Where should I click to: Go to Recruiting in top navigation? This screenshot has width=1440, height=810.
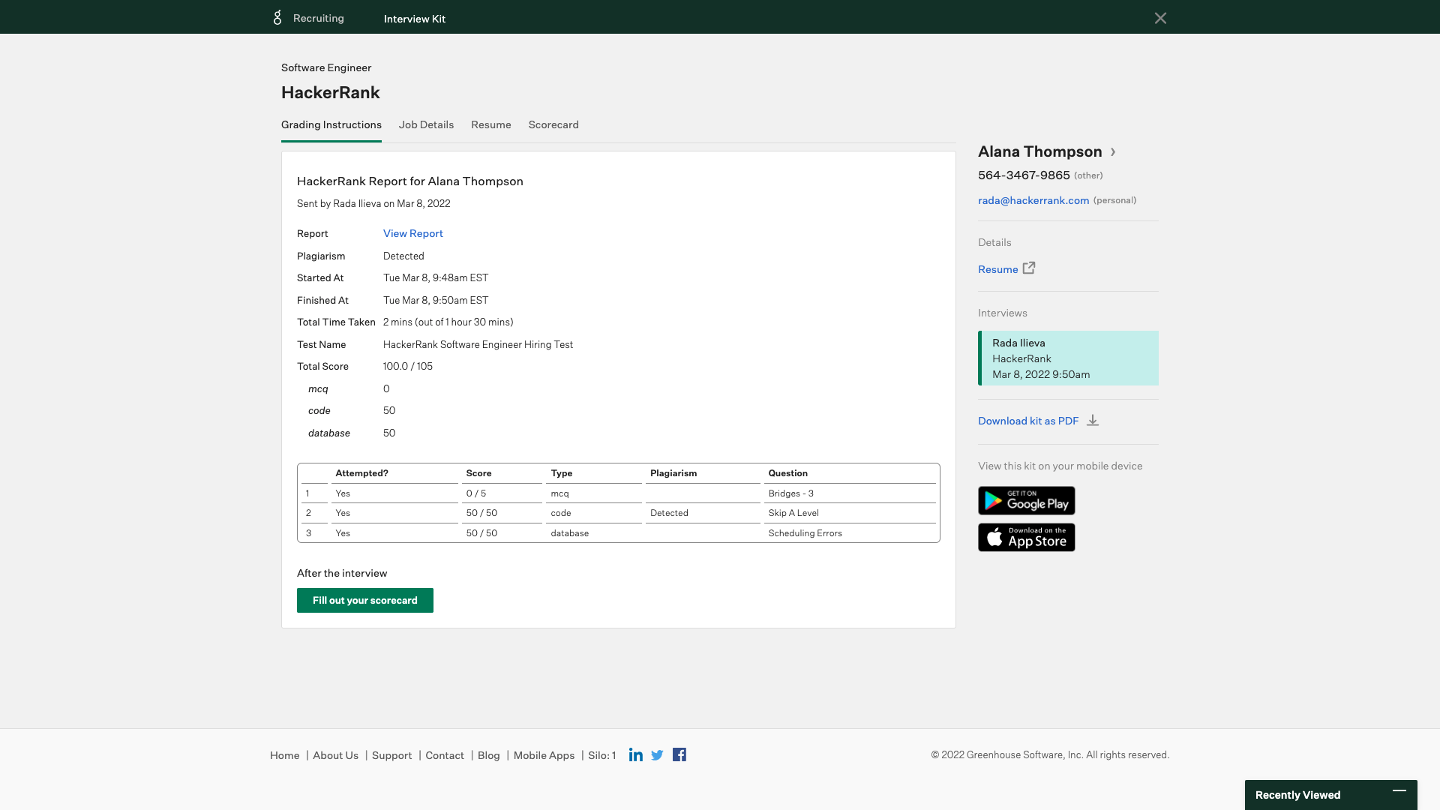point(318,18)
